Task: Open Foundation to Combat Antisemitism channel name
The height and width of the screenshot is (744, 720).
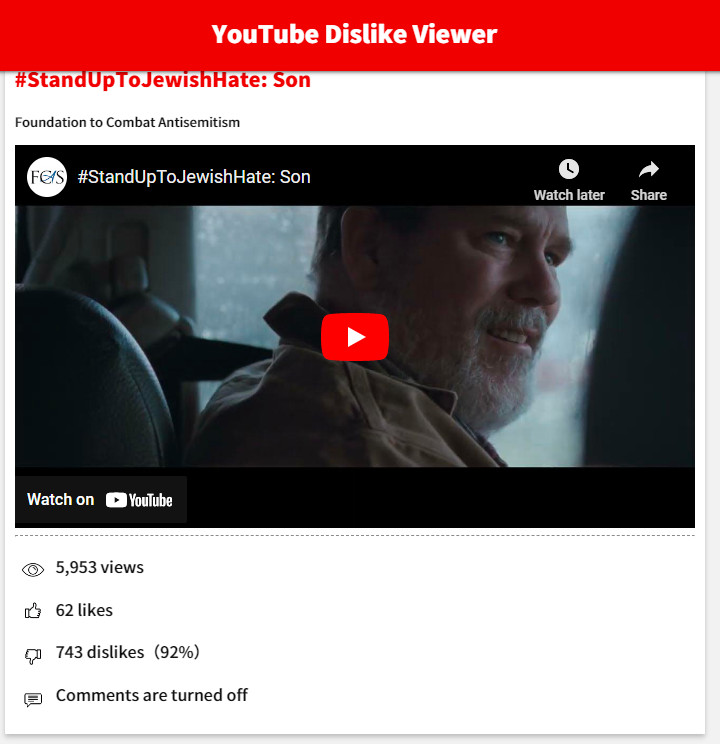Action: coord(127,122)
